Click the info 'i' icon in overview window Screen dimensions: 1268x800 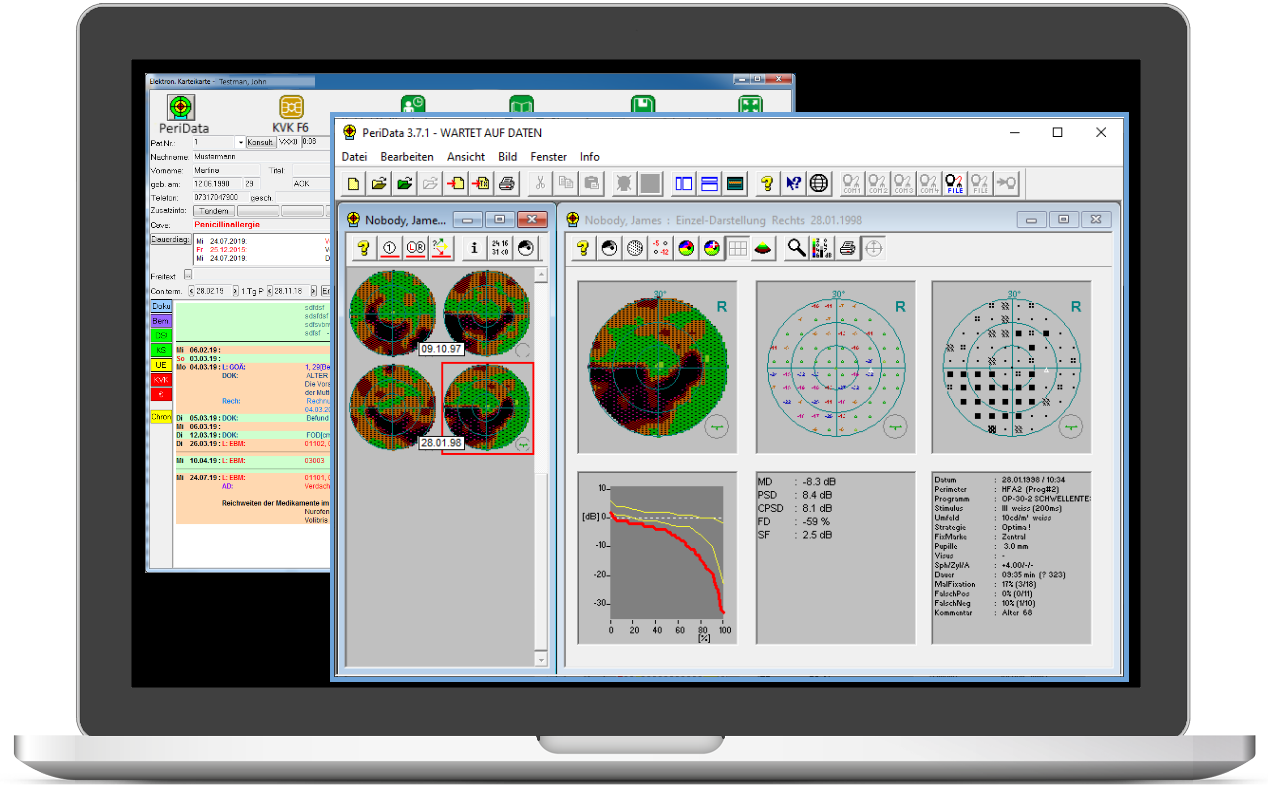[x=475, y=248]
